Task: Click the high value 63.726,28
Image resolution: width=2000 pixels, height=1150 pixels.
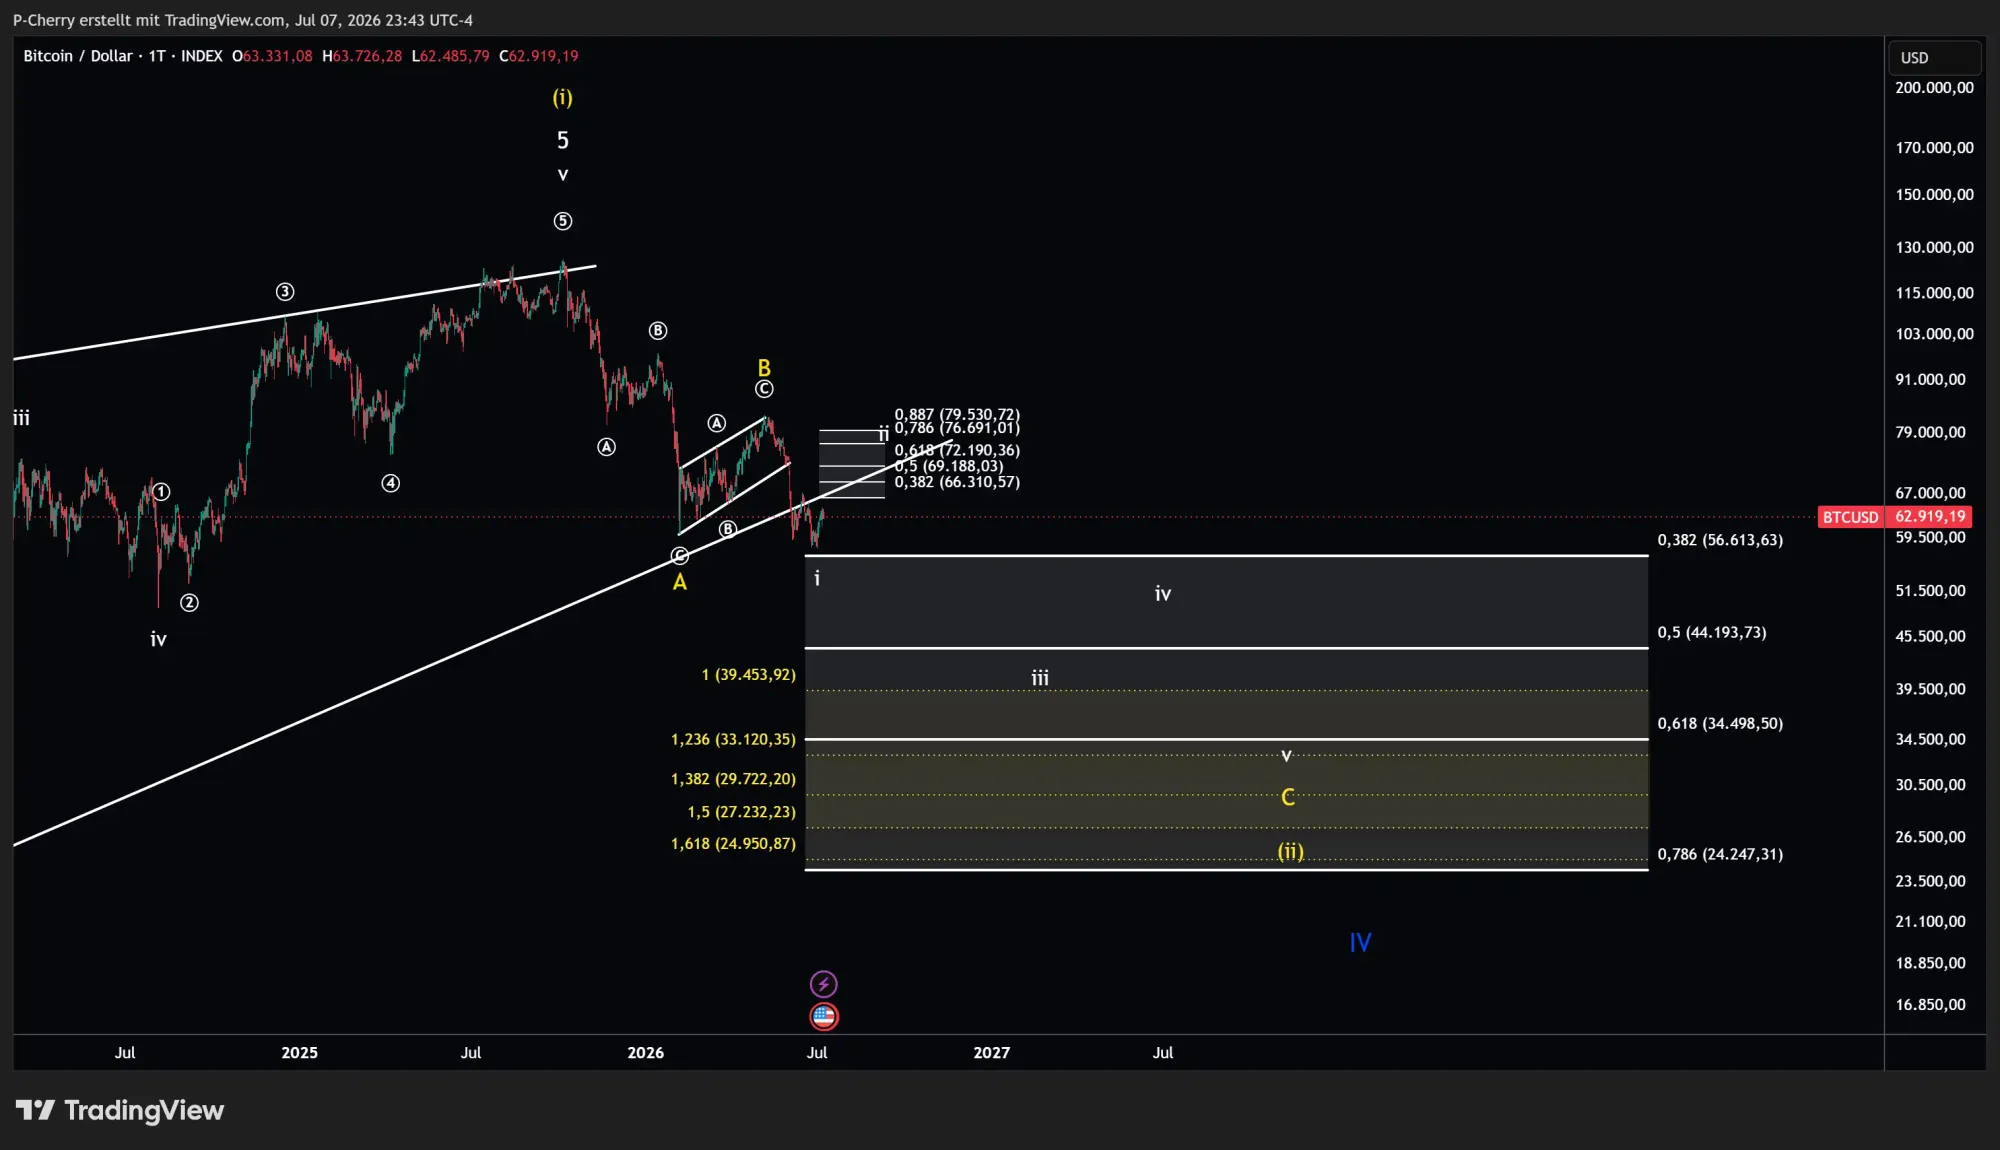Action: coord(367,56)
